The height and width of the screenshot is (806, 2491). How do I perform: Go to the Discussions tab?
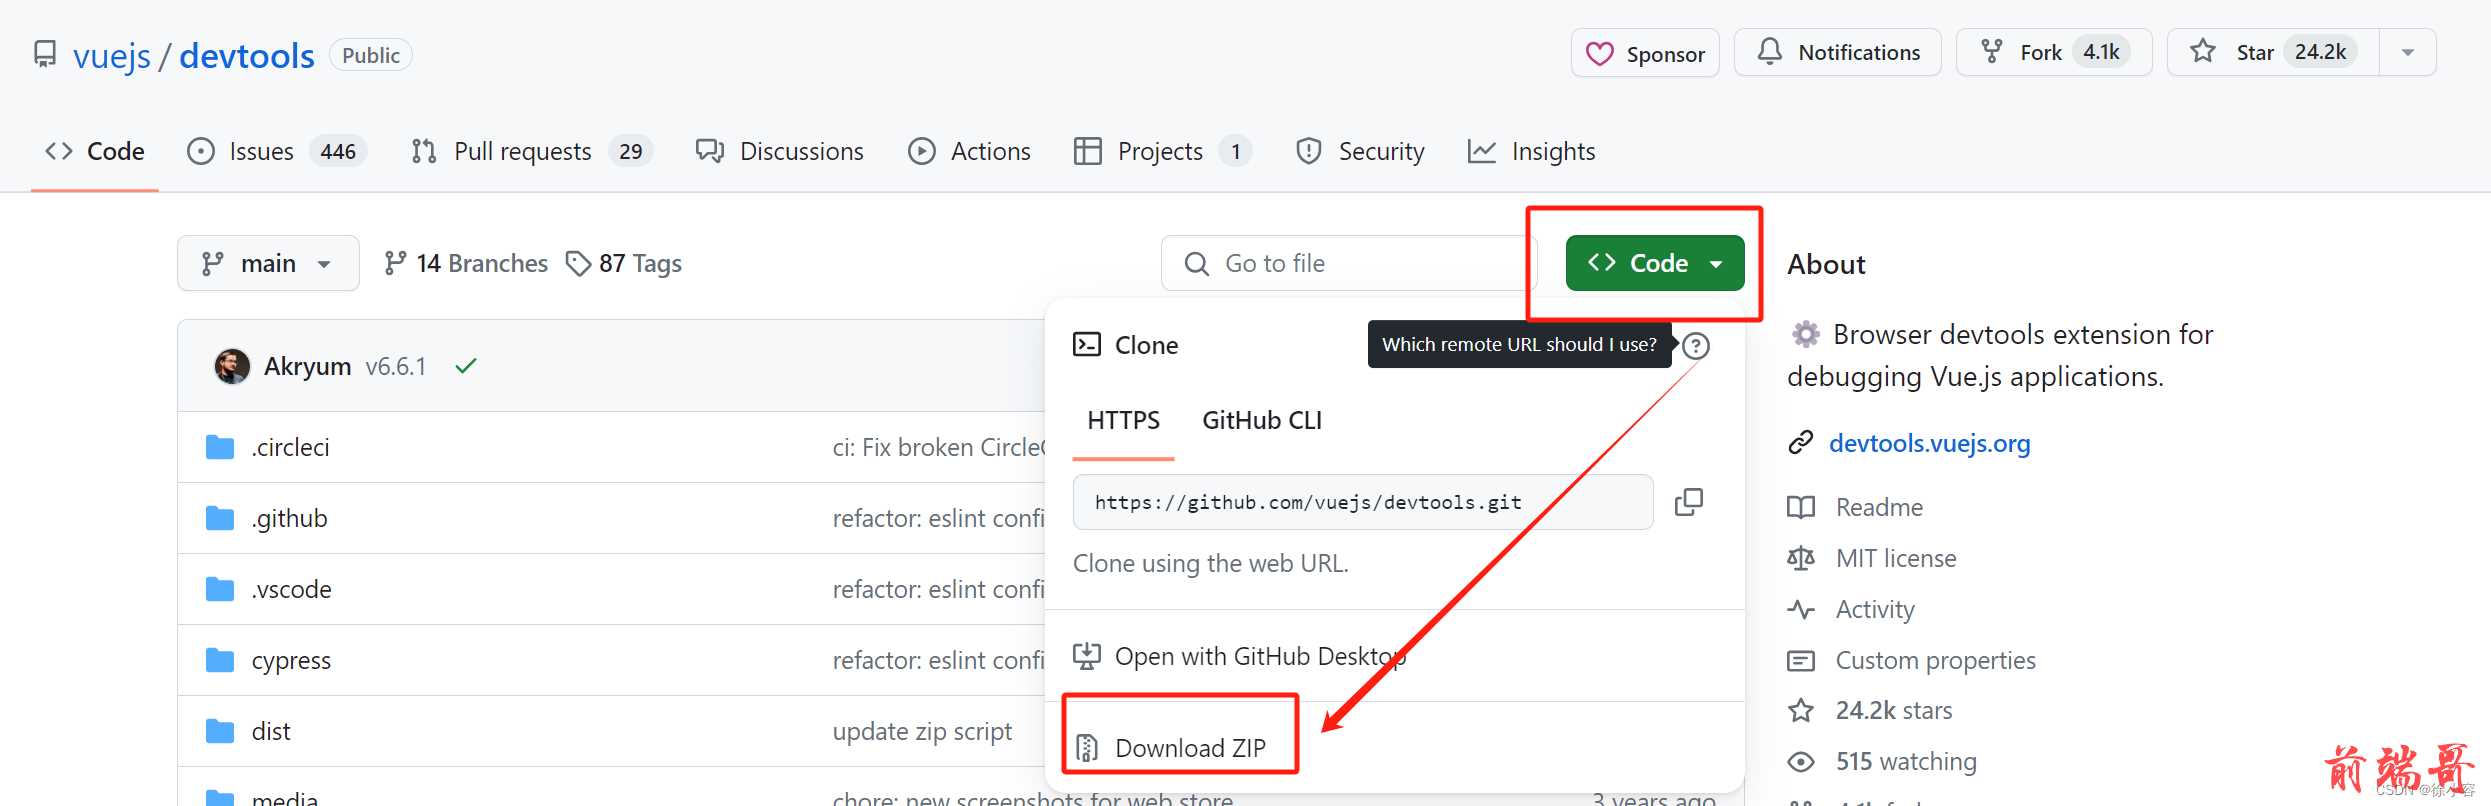[x=780, y=151]
